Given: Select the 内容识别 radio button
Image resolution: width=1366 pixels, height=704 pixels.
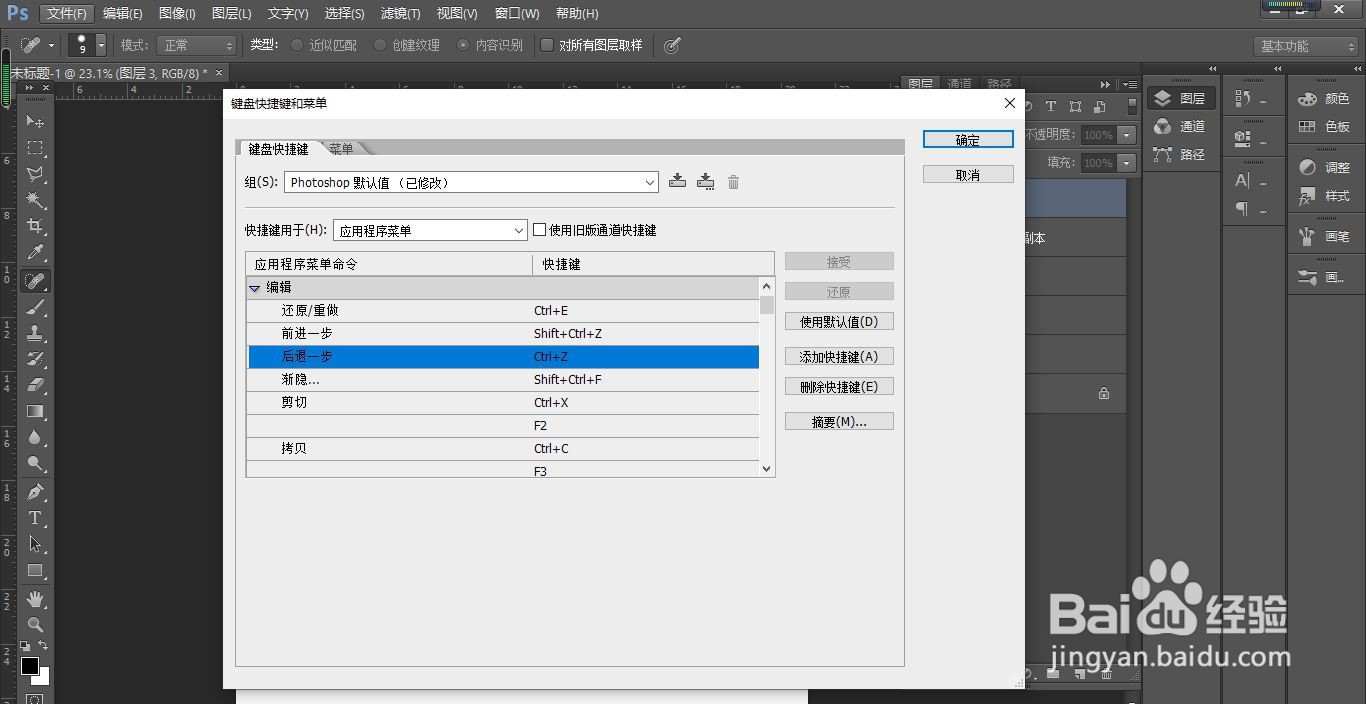Looking at the screenshot, I should pyautogui.click(x=462, y=44).
